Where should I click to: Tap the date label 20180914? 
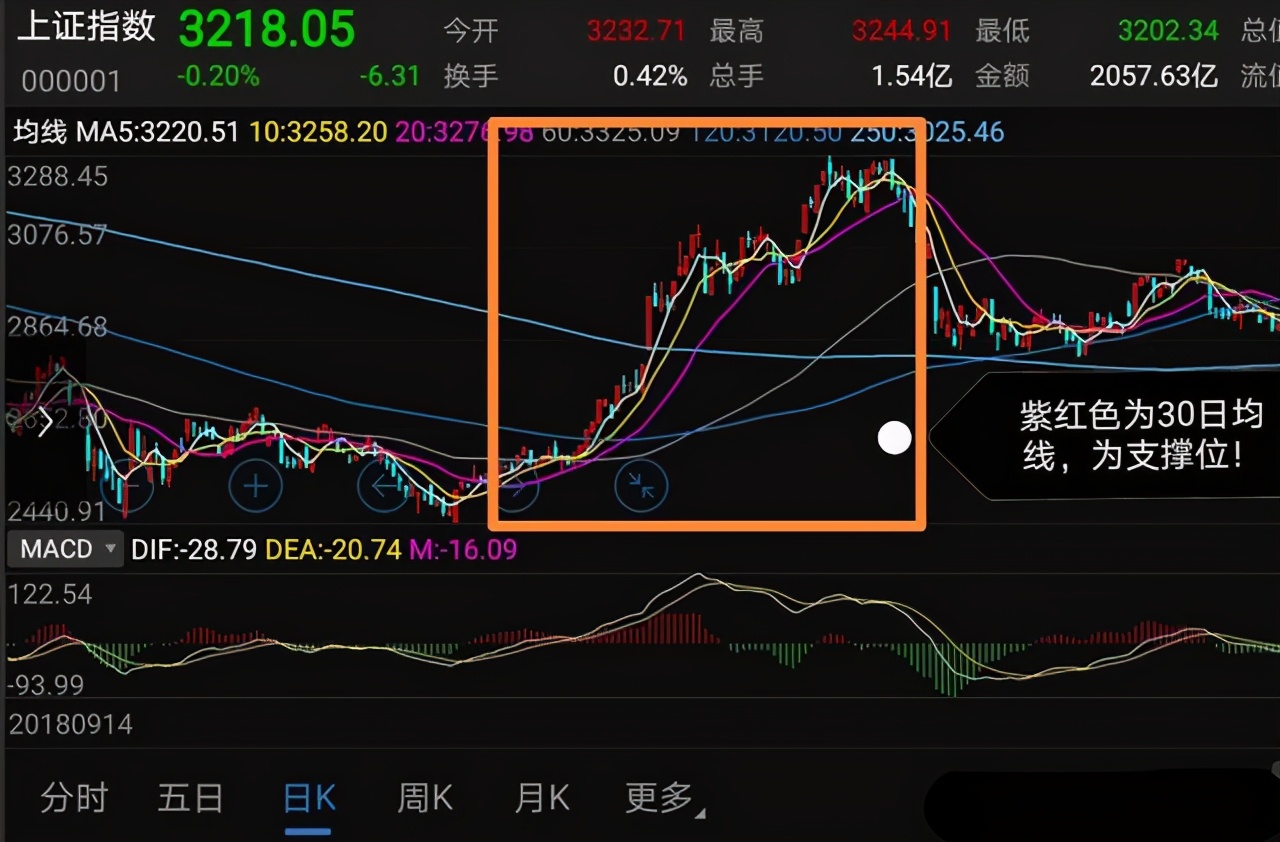click(x=71, y=724)
